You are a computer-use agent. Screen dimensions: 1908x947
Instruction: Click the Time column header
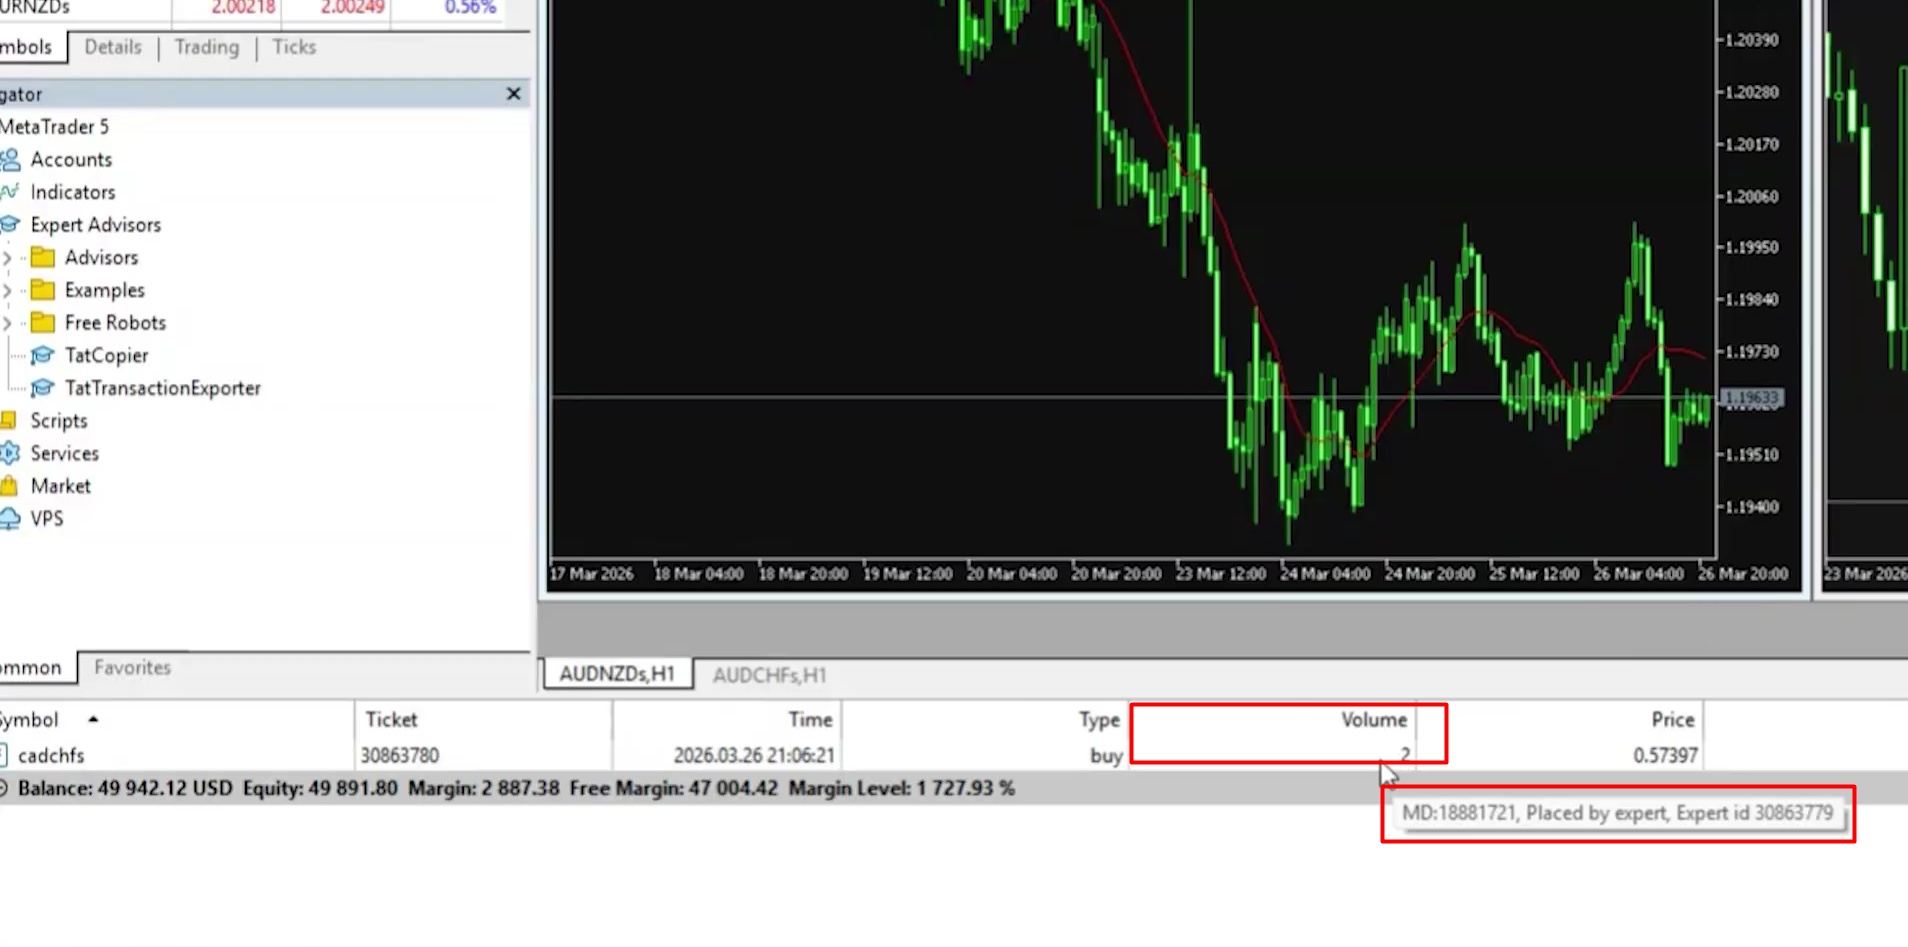click(x=727, y=720)
